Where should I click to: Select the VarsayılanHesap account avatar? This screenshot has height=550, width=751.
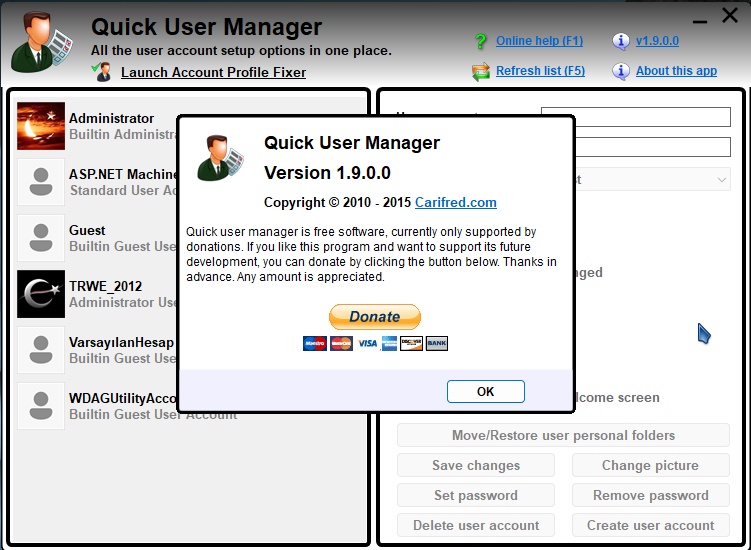(41, 350)
